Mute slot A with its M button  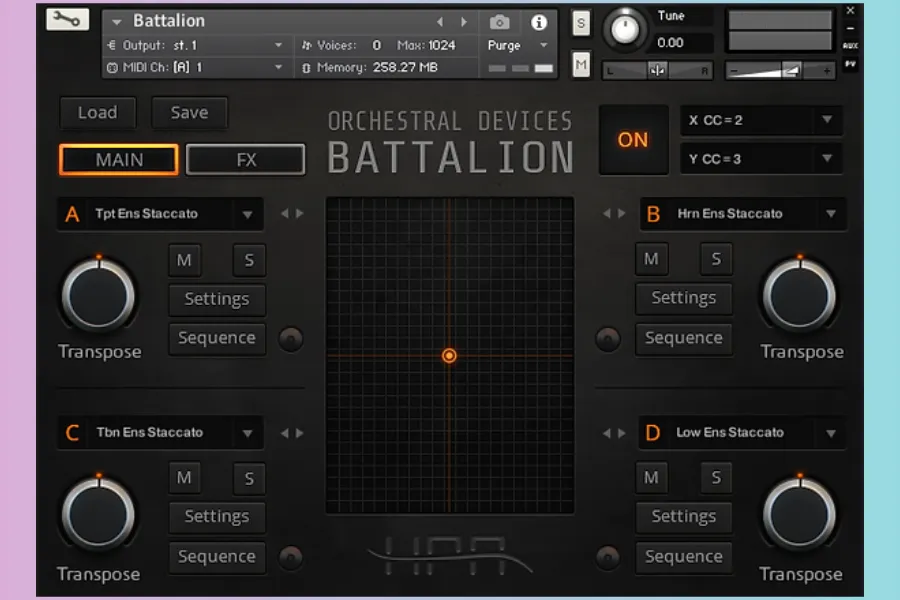point(184,260)
